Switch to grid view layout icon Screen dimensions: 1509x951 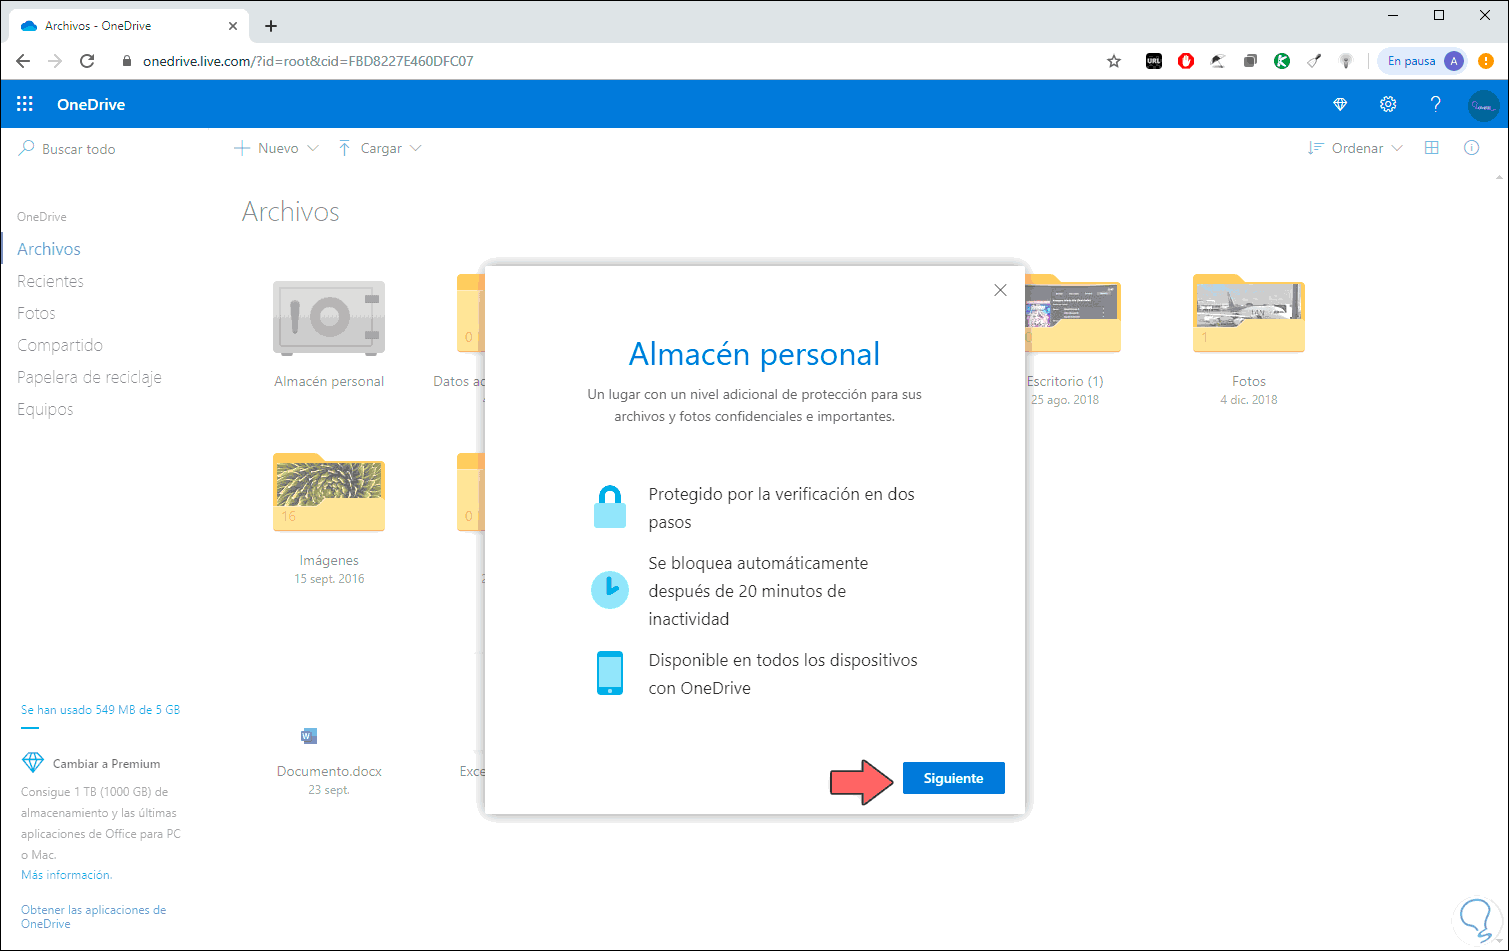point(1432,148)
